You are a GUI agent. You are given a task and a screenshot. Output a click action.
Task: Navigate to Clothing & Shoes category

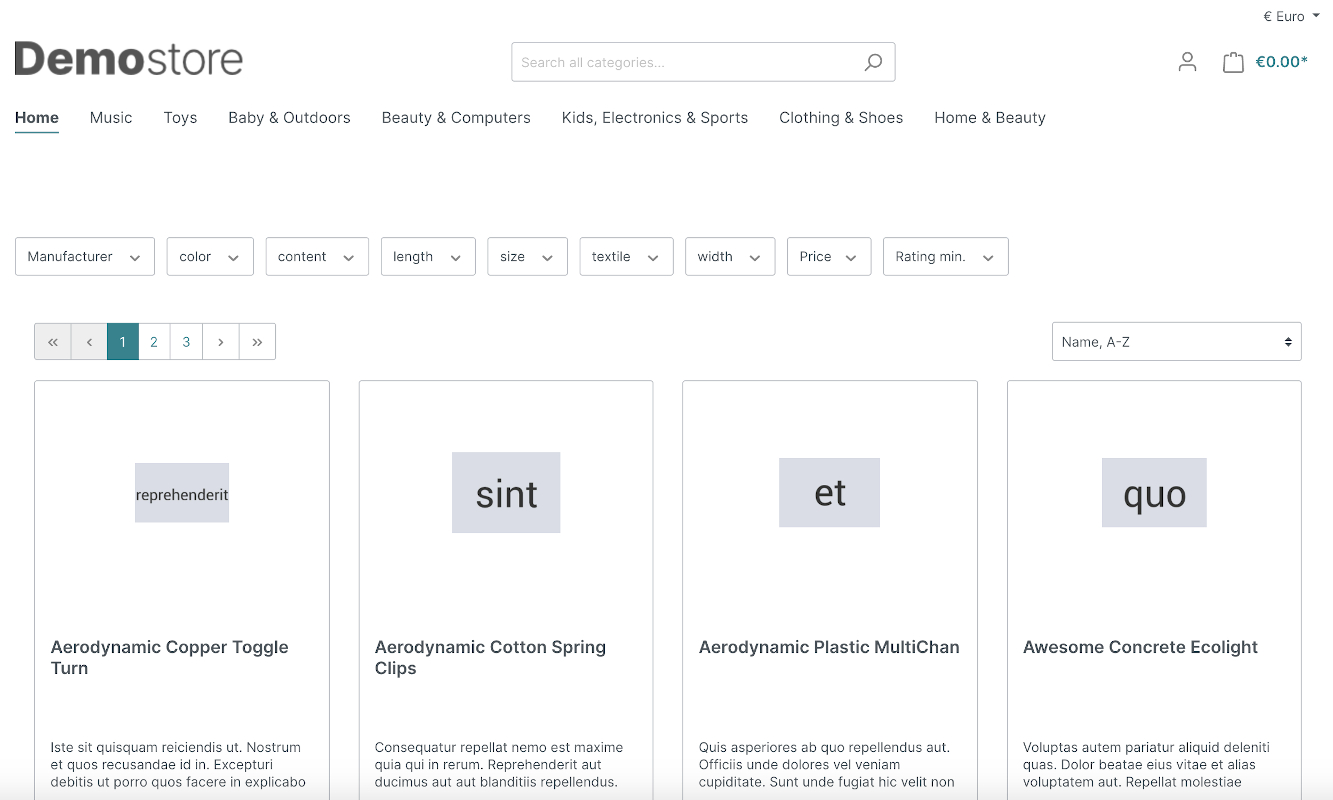[840, 118]
